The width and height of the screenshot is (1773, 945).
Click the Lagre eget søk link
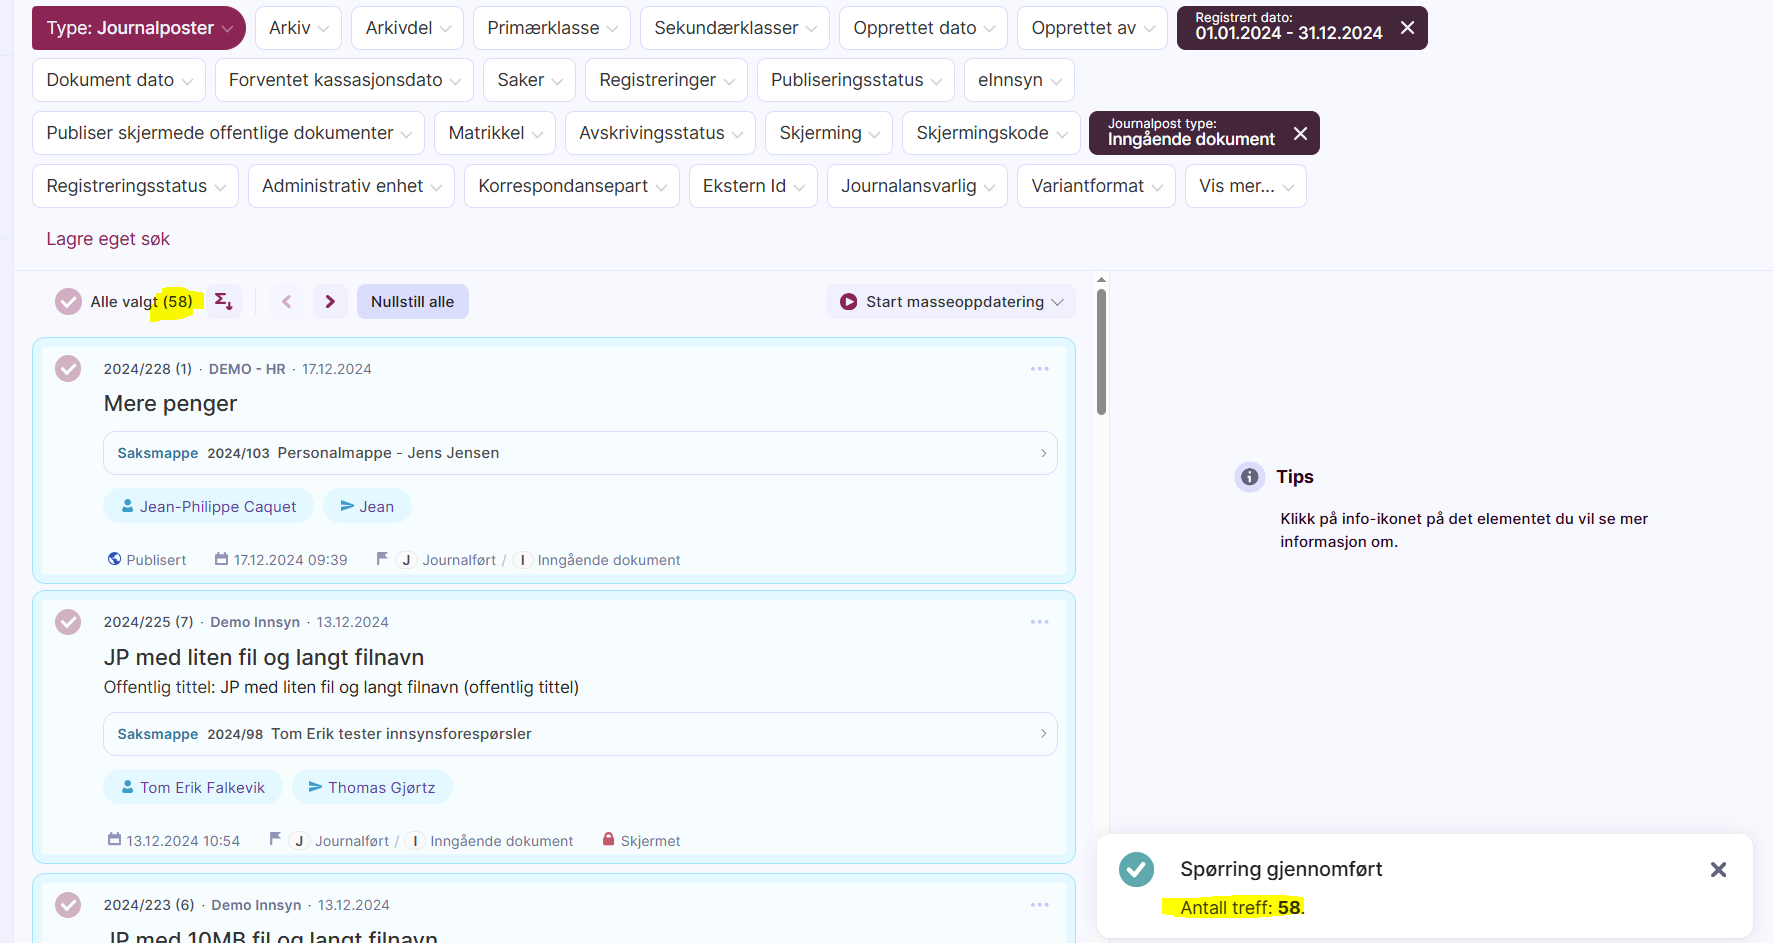coord(108,239)
